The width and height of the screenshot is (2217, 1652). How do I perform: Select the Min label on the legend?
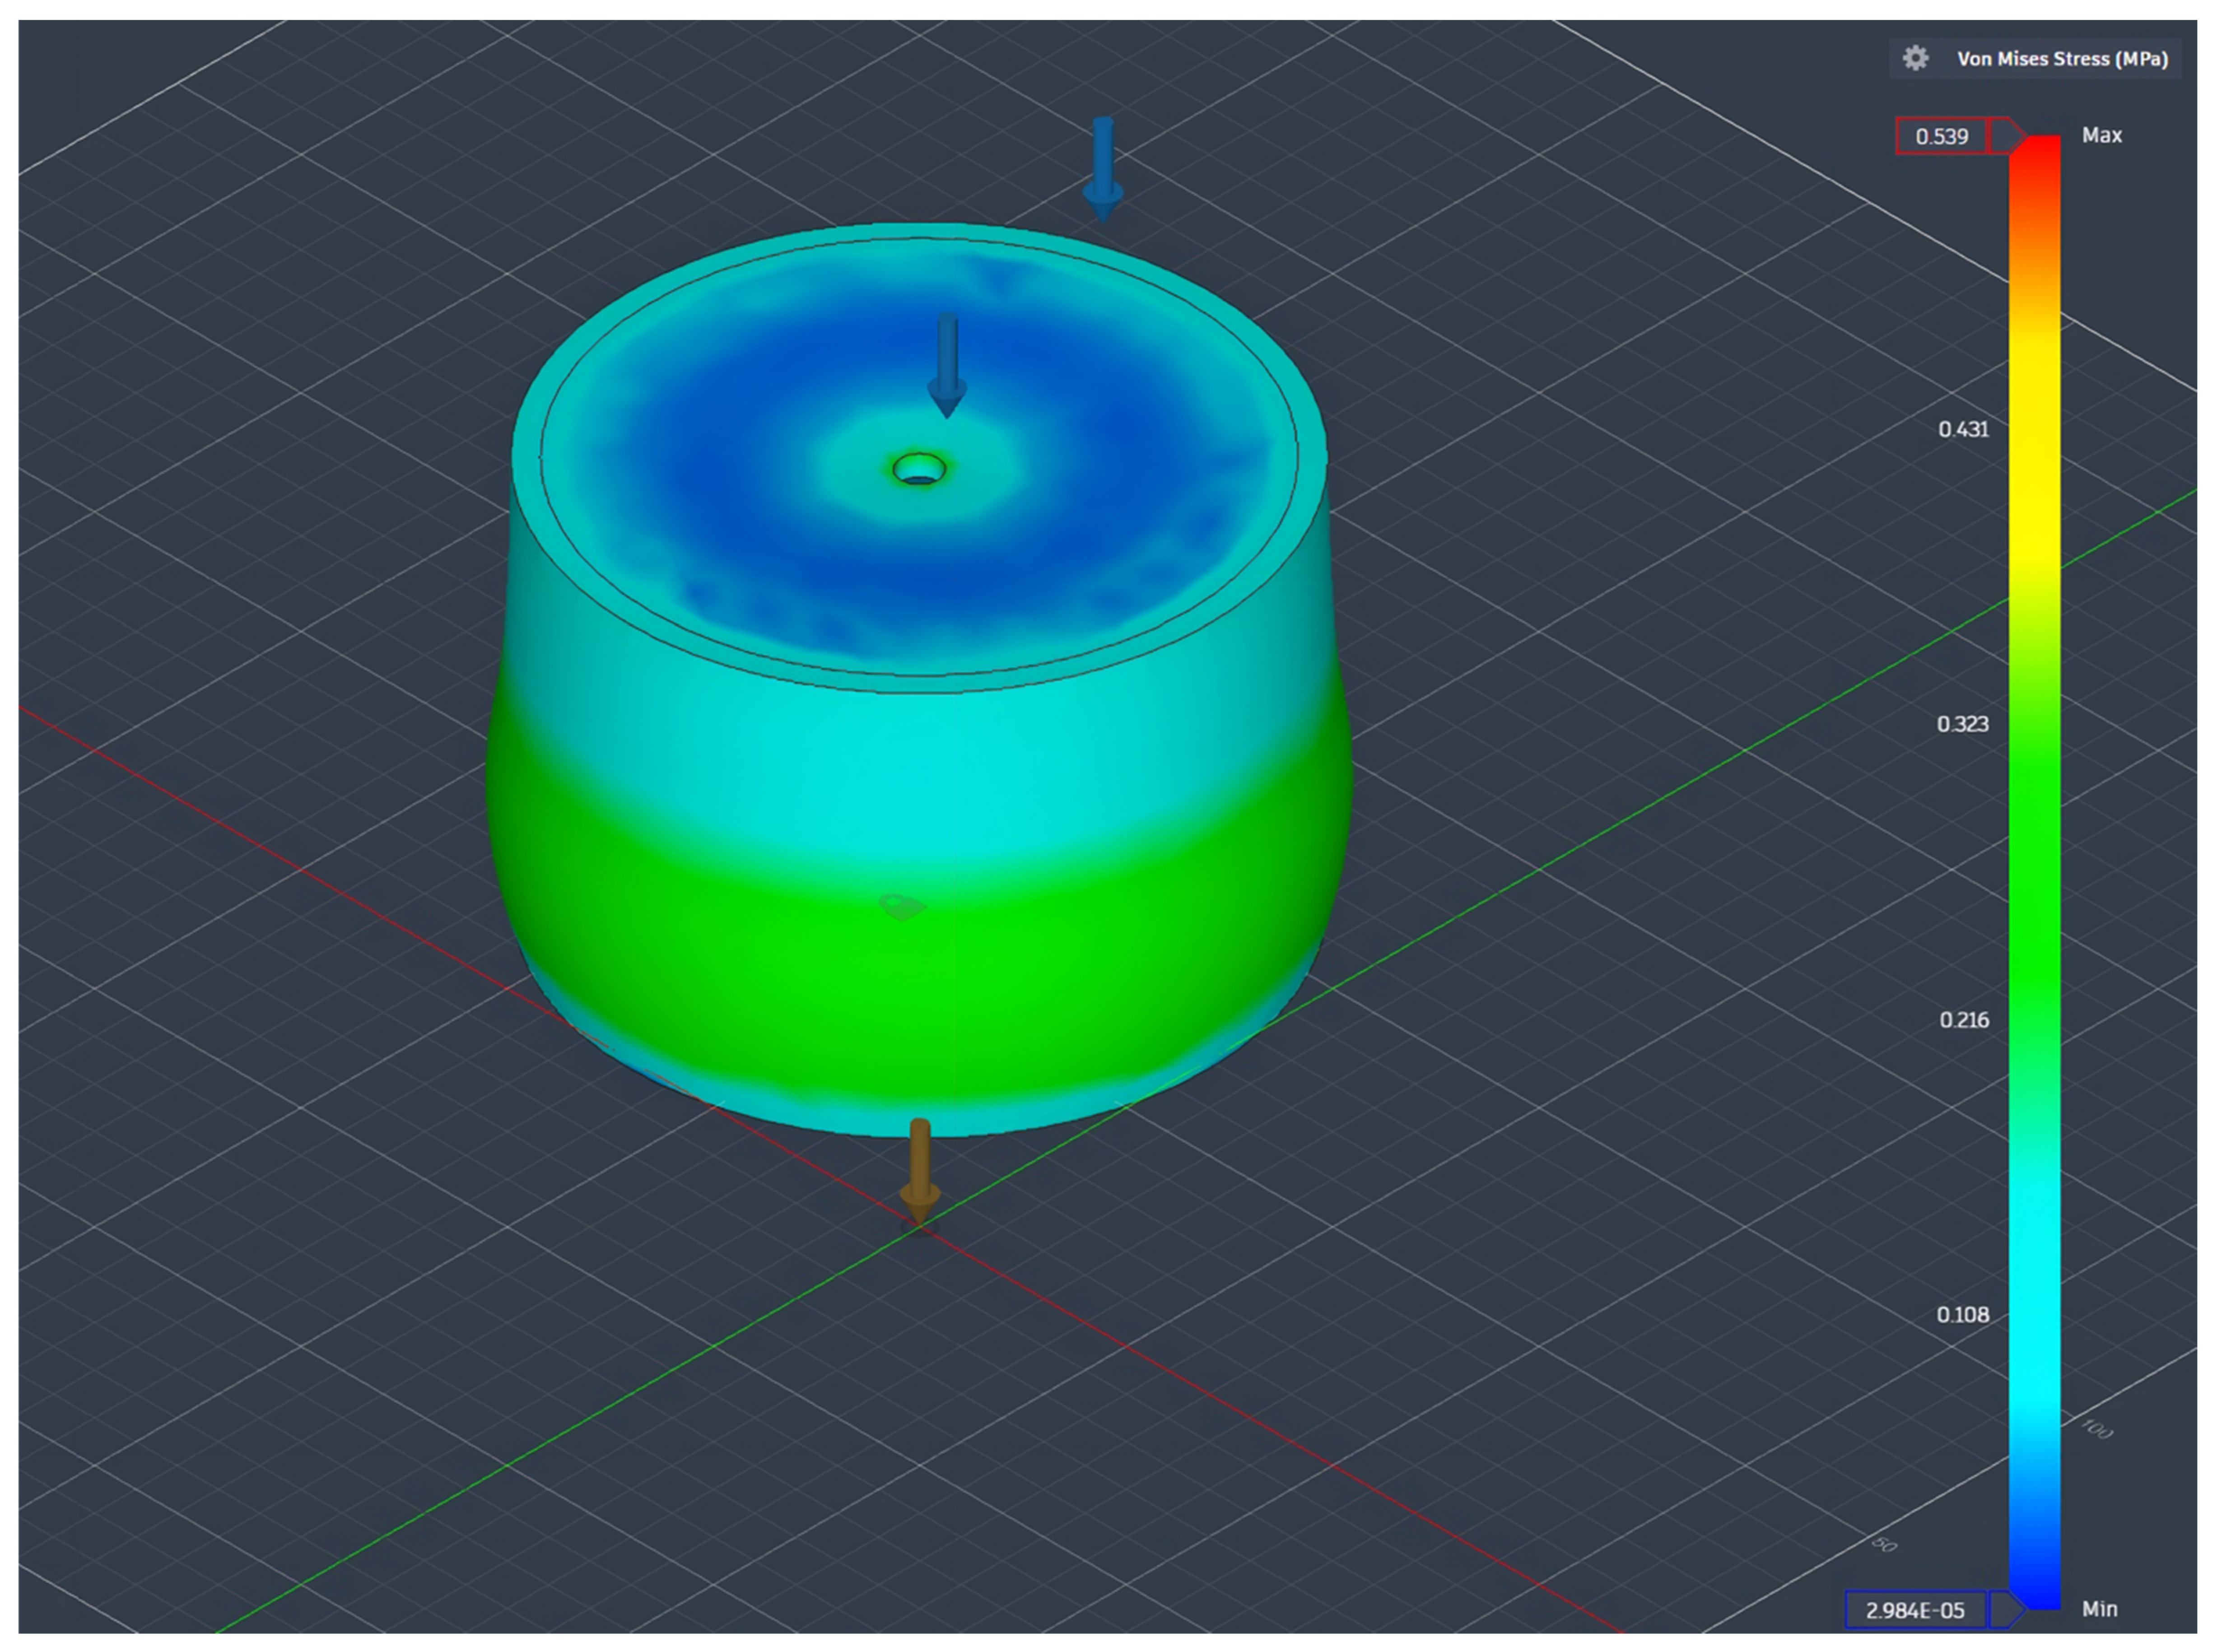2099,1609
